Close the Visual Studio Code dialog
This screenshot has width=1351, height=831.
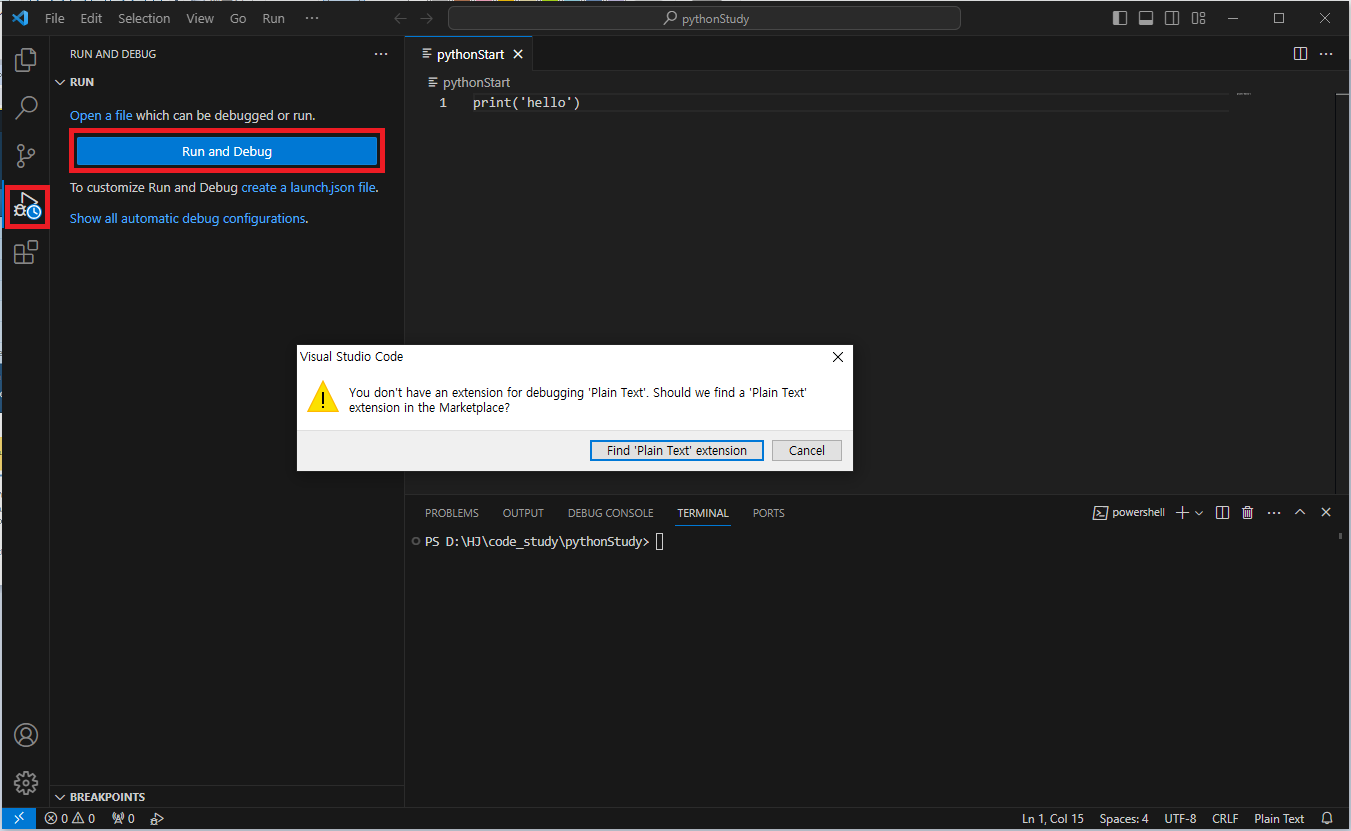coord(838,357)
